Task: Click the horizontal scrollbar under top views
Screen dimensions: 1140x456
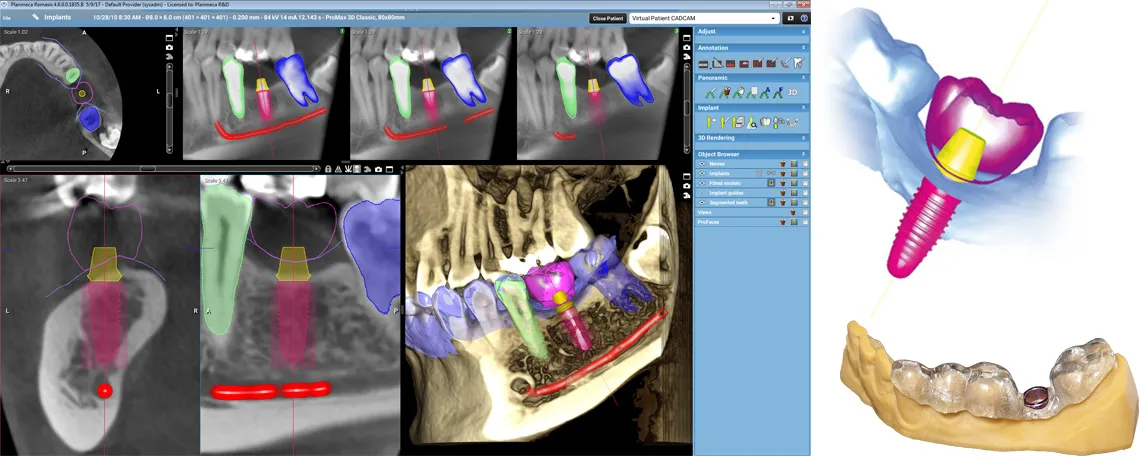Action: click(165, 169)
